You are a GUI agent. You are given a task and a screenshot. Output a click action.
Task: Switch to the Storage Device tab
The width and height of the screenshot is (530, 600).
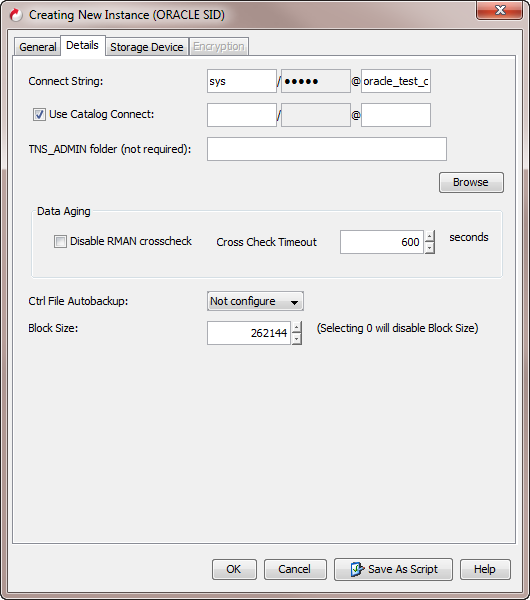coord(147,47)
